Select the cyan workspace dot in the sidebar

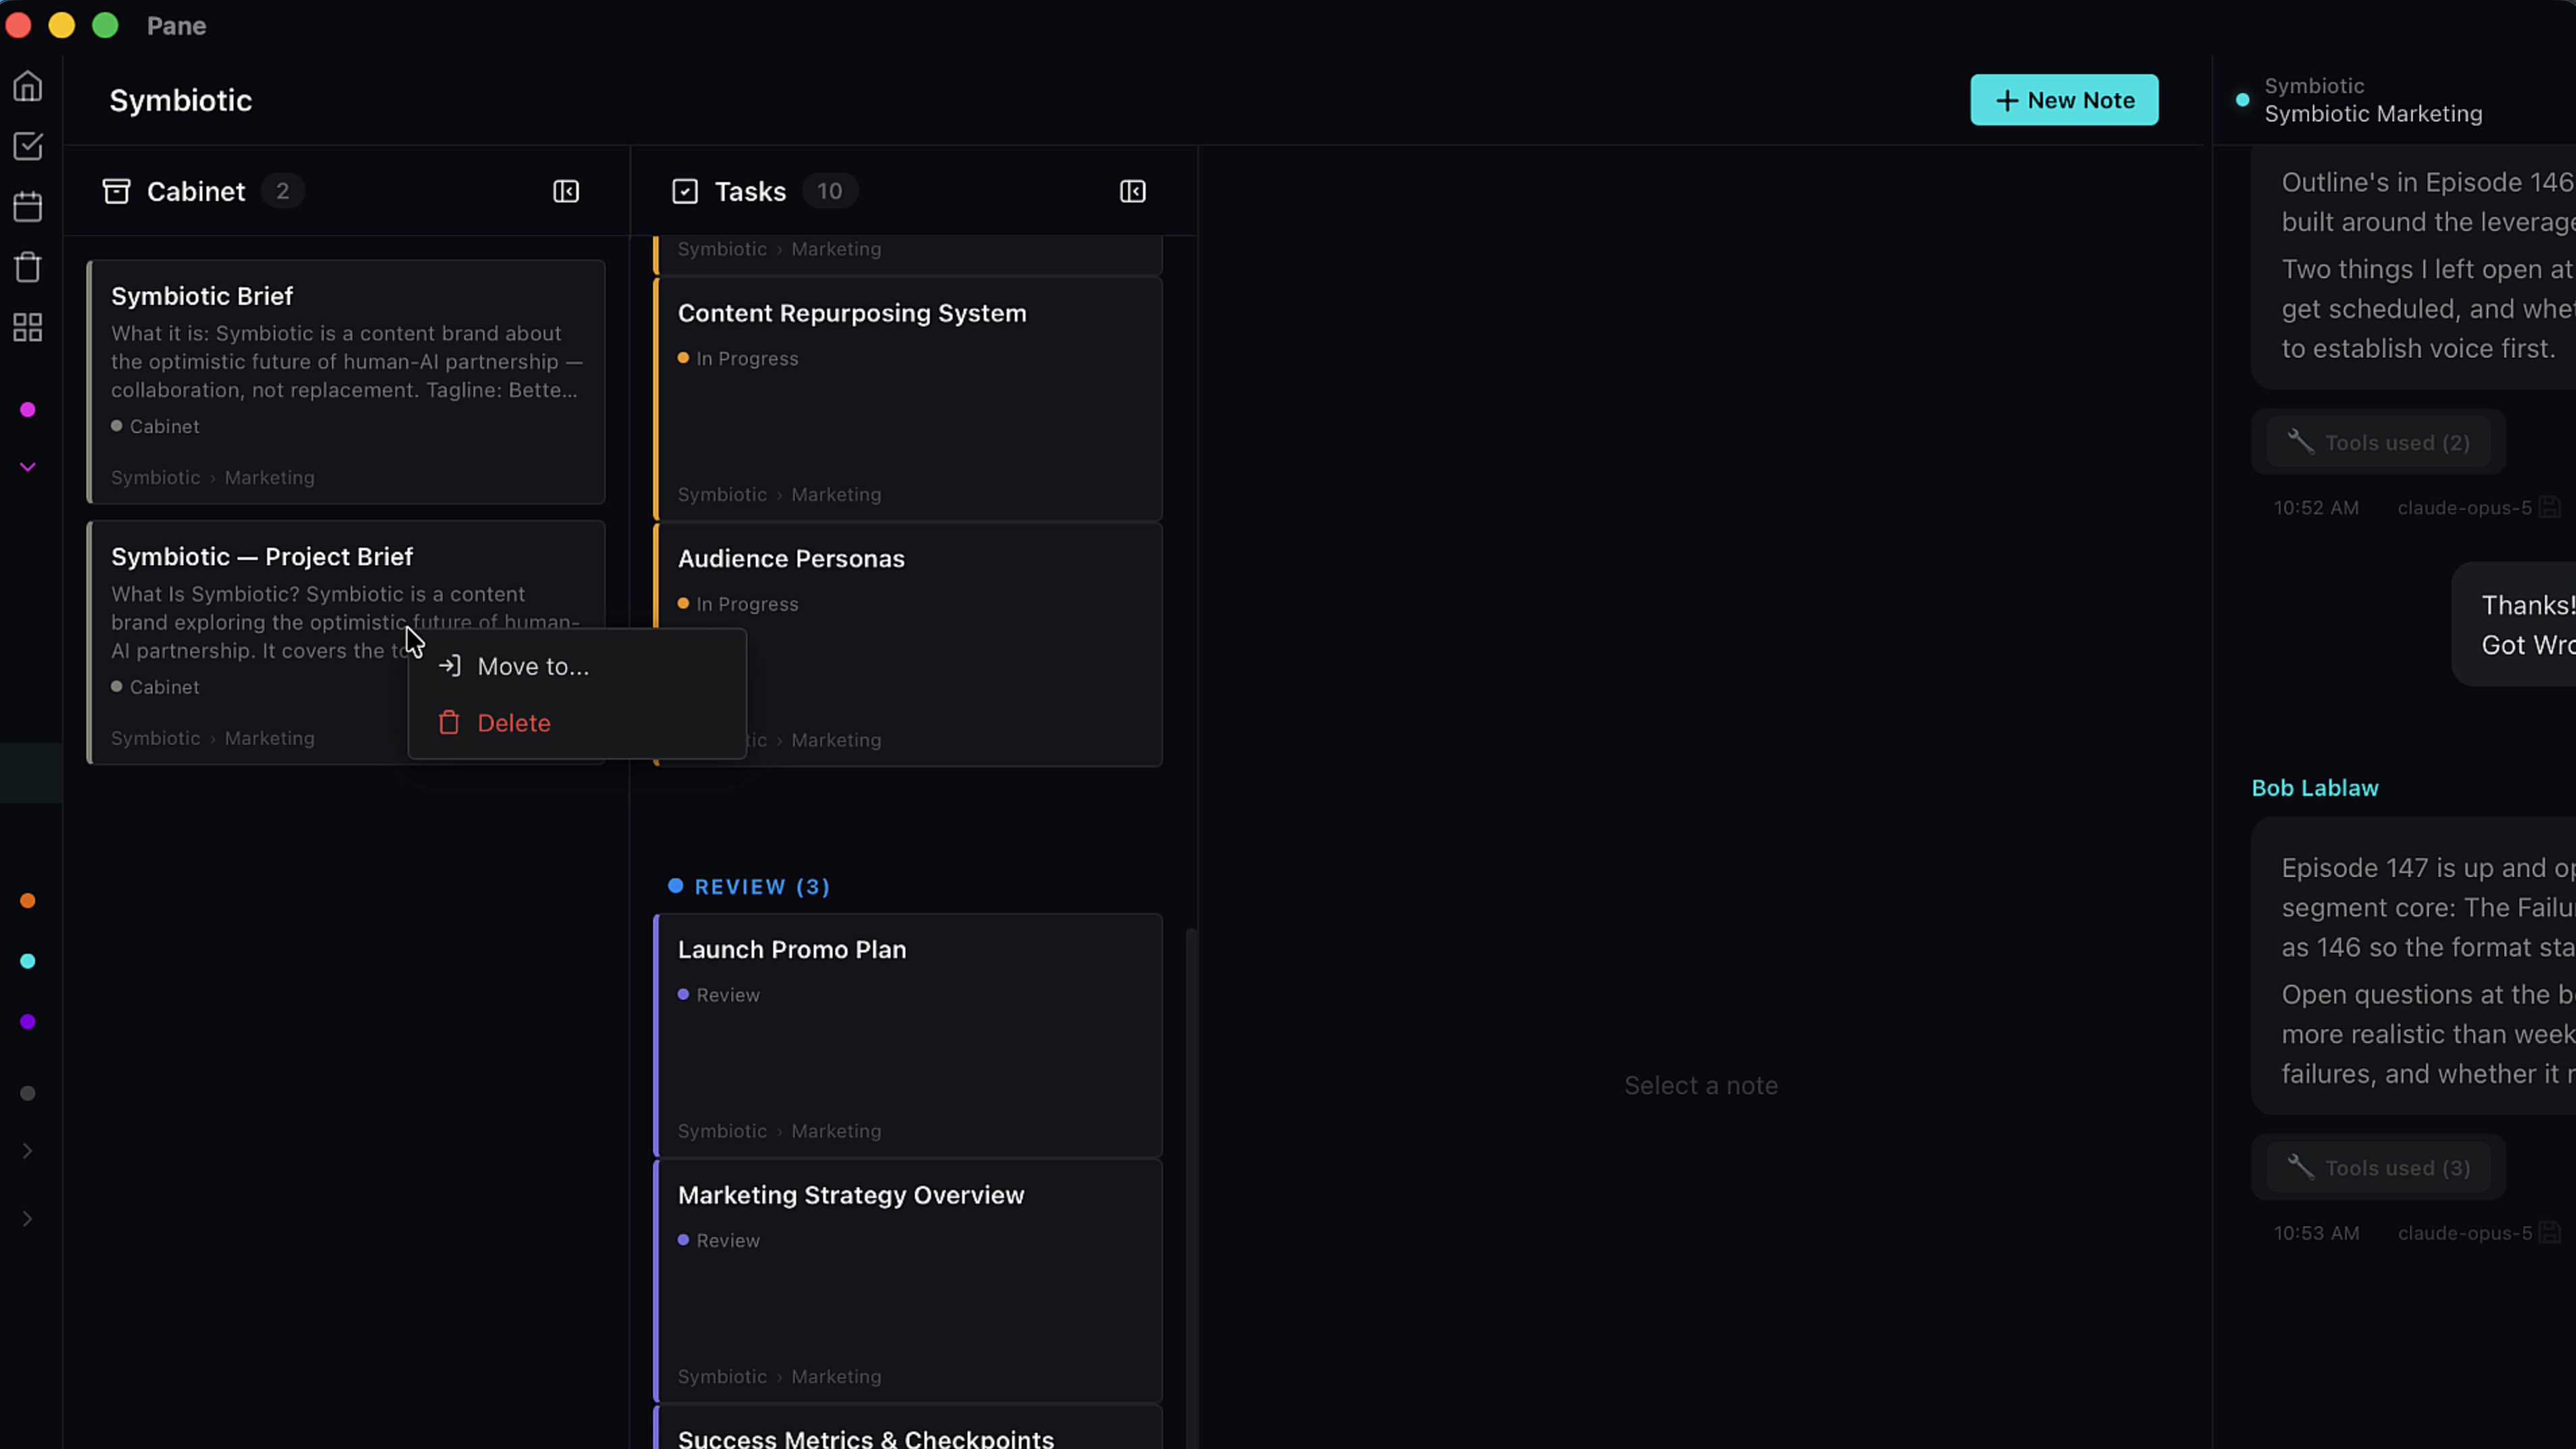tap(28, 961)
